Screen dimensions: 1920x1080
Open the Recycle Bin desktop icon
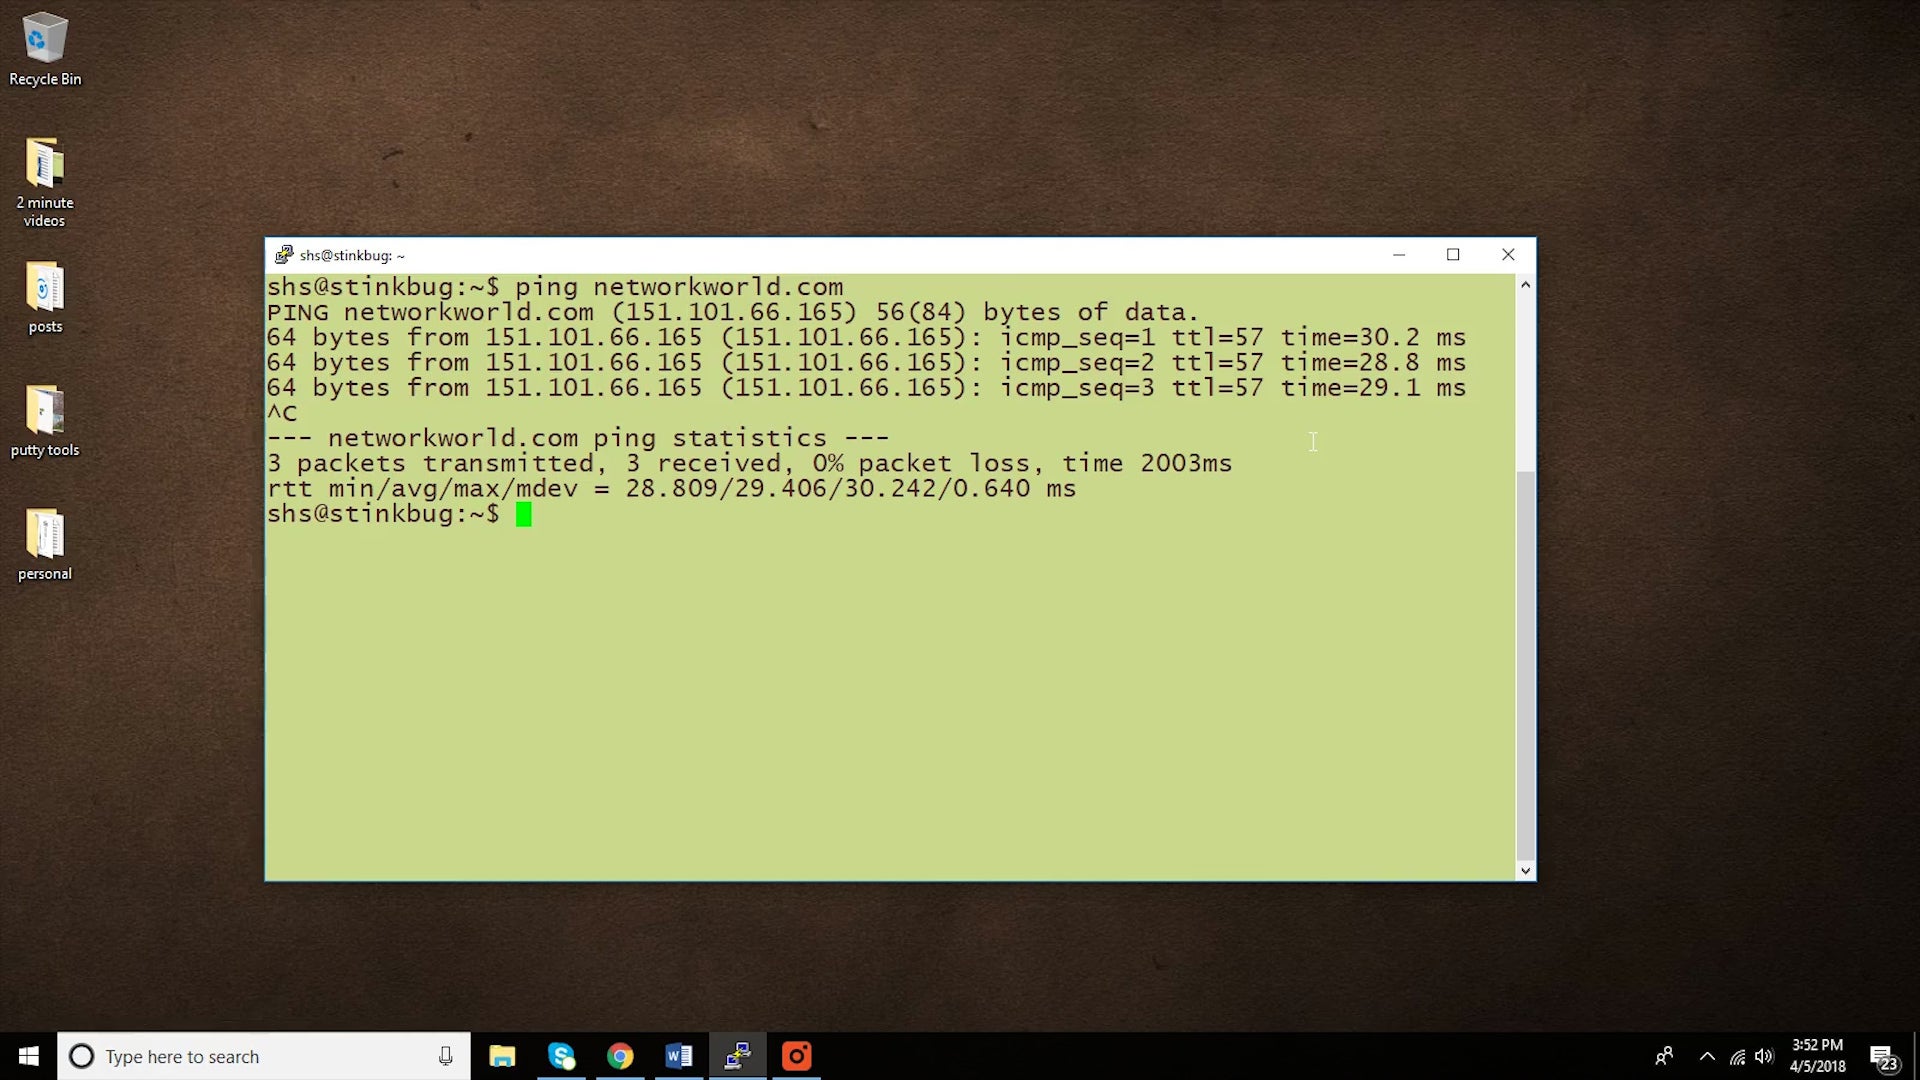pyautogui.click(x=44, y=49)
